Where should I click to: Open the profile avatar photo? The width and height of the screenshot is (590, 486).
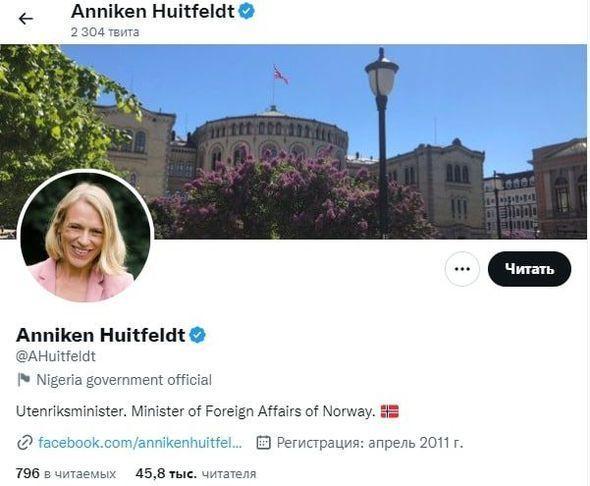click(x=85, y=236)
